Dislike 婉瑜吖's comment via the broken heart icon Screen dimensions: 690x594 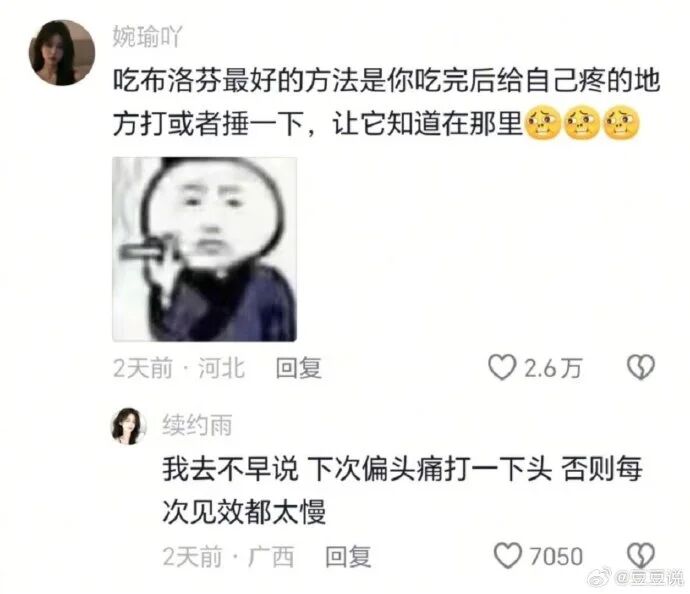(x=641, y=367)
